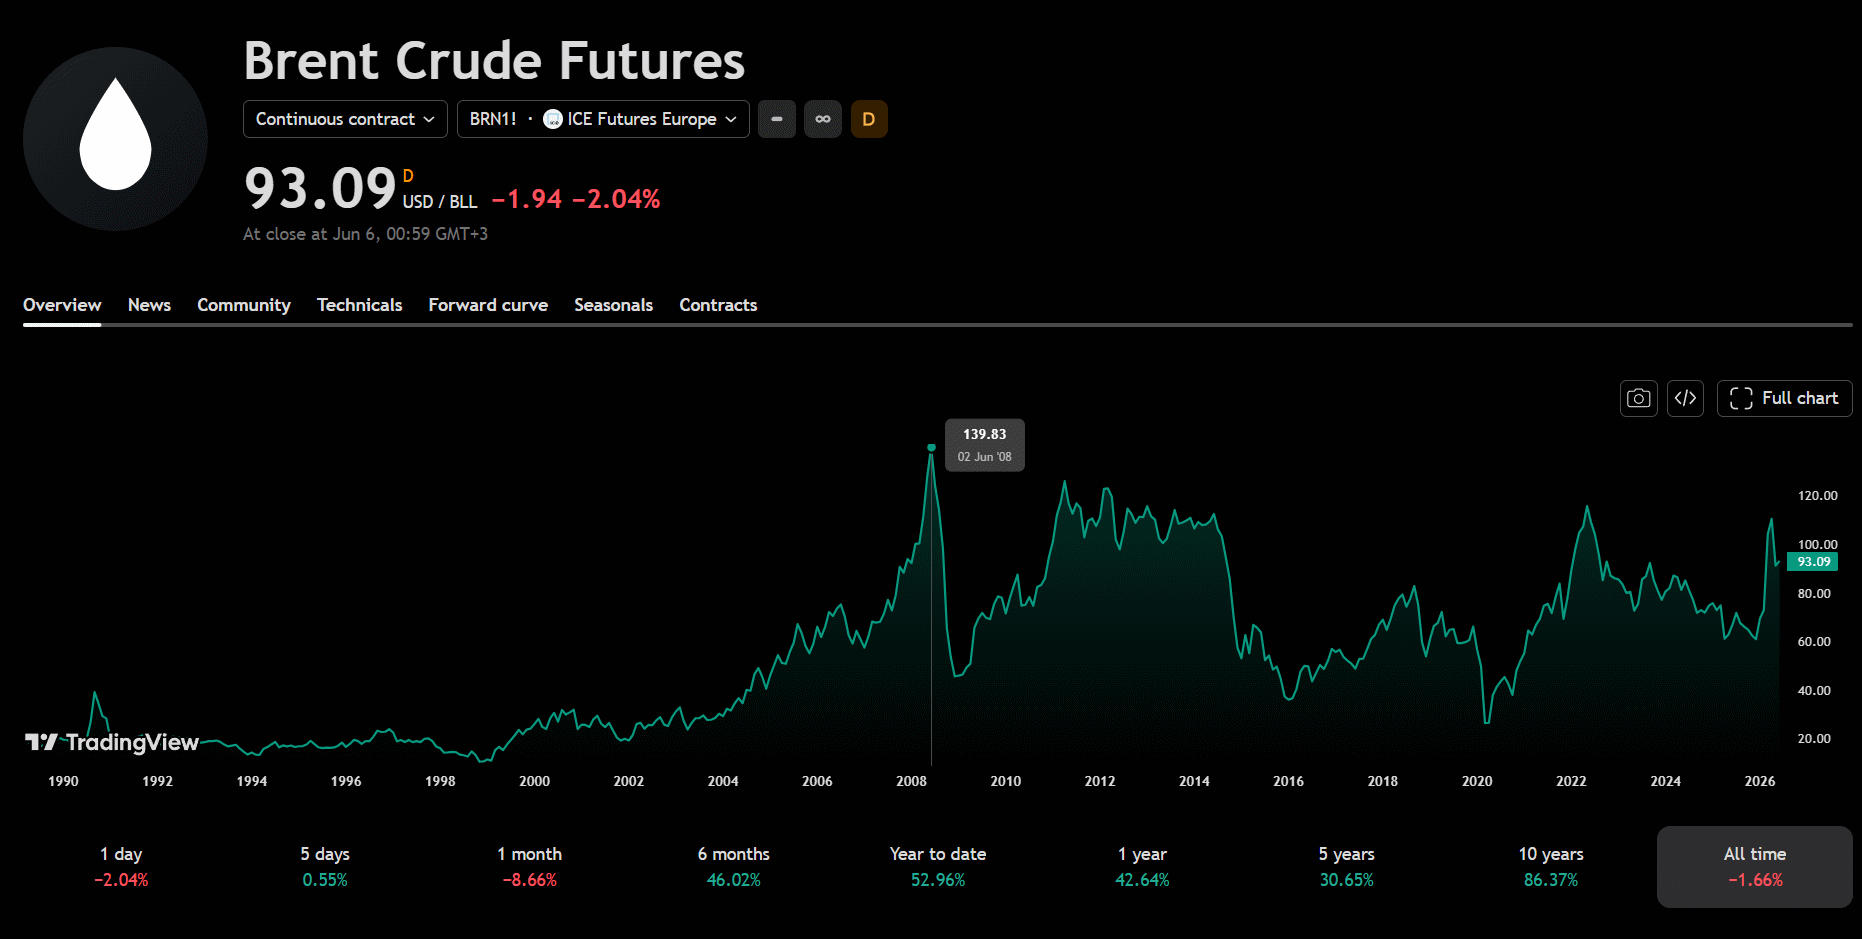This screenshot has height=939, width=1862.
Task: Switch to the Forward curve tab
Action: click(488, 305)
